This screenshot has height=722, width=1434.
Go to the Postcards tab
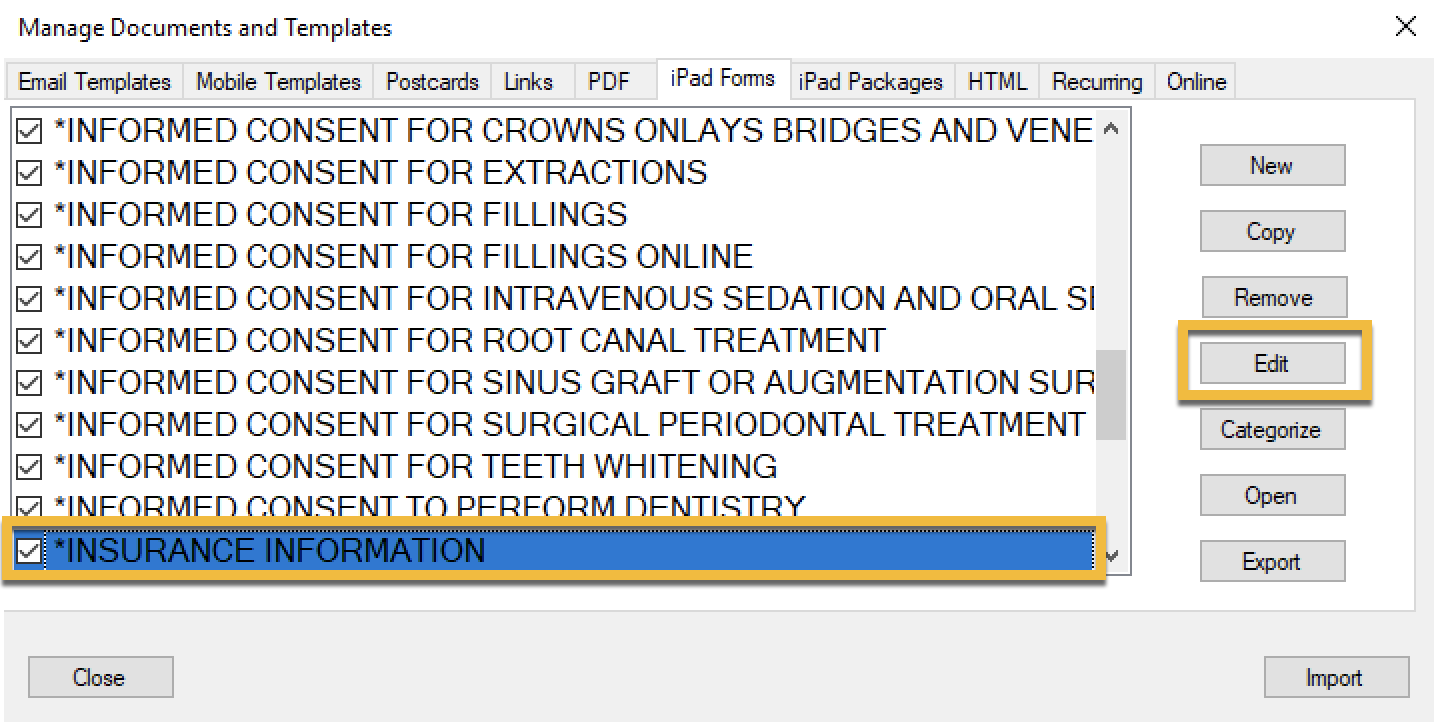(x=433, y=82)
